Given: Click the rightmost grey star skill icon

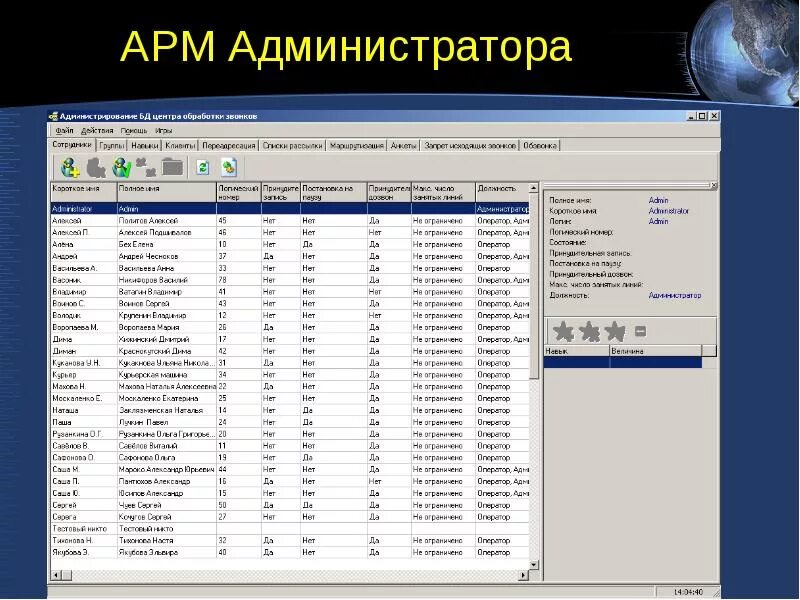Looking at the screenshot, I should point(615,332).
